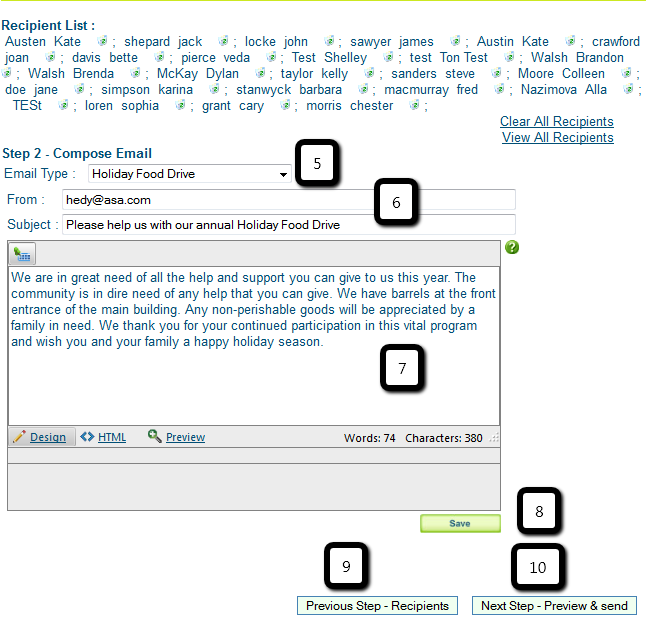This screenshot has width=666, height=624.
Task: Go to Previous Step - Recipients
Action: (x=377, y=606)
